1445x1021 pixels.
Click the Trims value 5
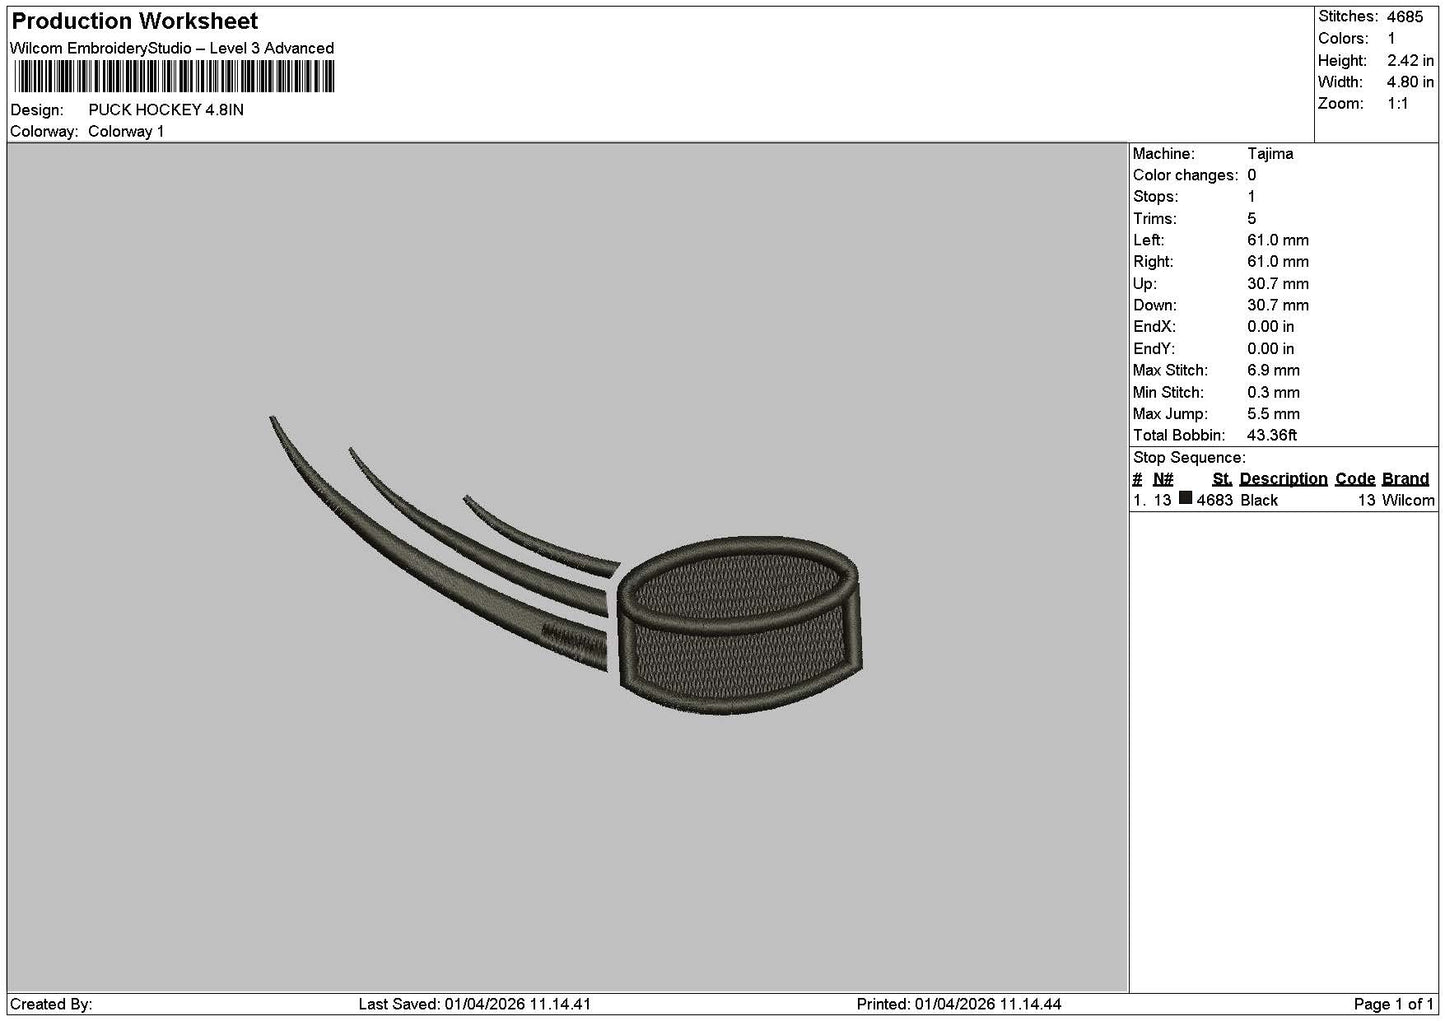click(x=1252, y=219)
